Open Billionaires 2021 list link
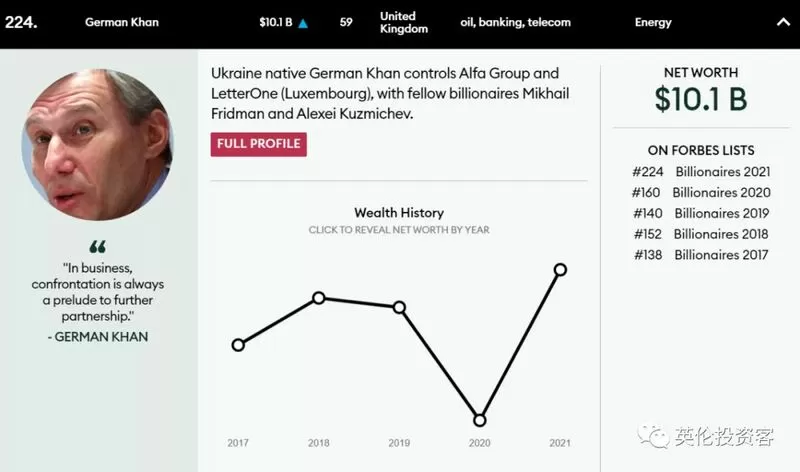 click(x=723, y=172)
